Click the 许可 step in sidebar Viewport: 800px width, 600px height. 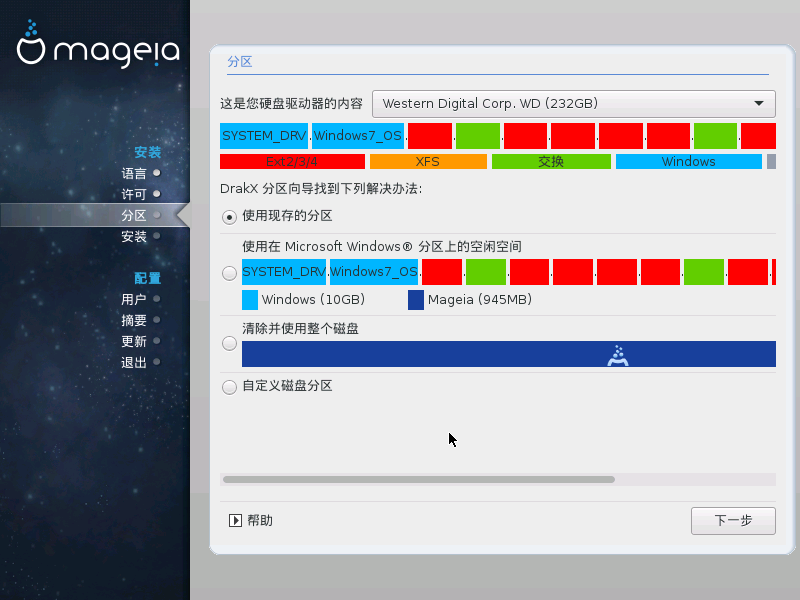pyautogui.click(x=134, y=194)
